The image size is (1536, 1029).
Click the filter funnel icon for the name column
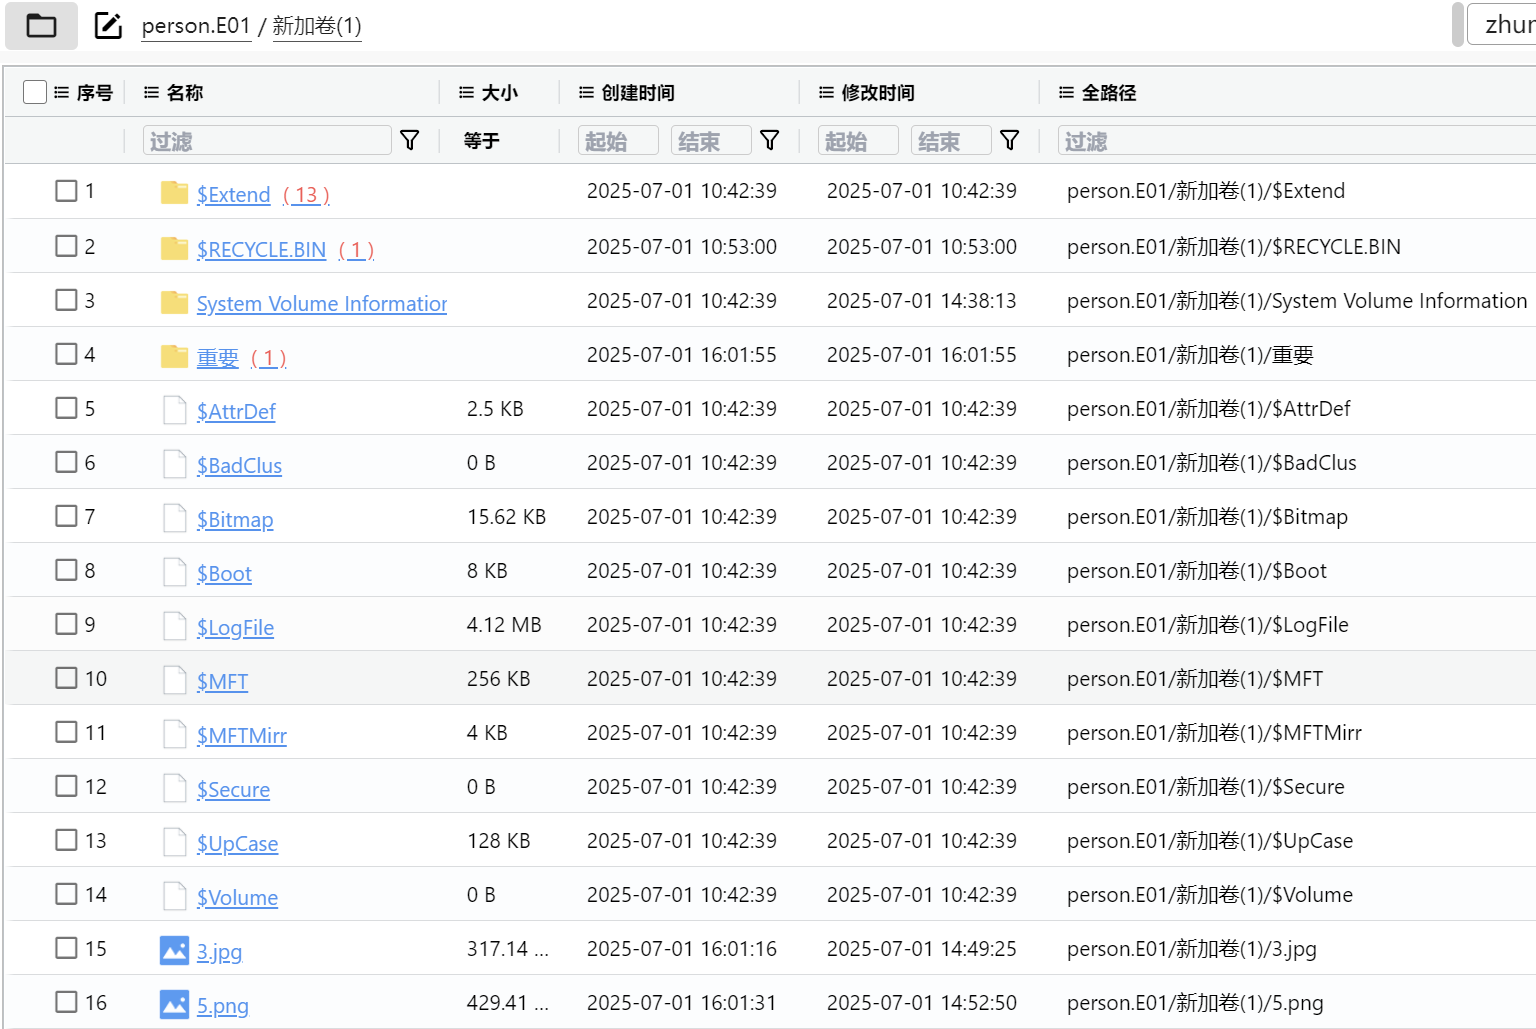409,140
